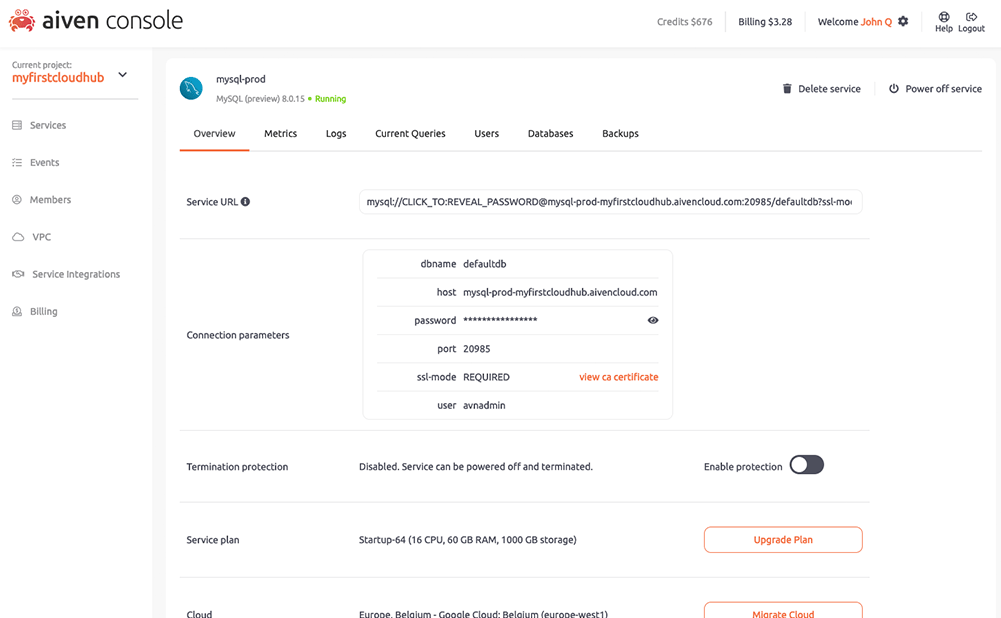The height and width of the screenshot is (618, 1001).
Task: Click the Upgrade Plan button
Action: pos(783,539)
